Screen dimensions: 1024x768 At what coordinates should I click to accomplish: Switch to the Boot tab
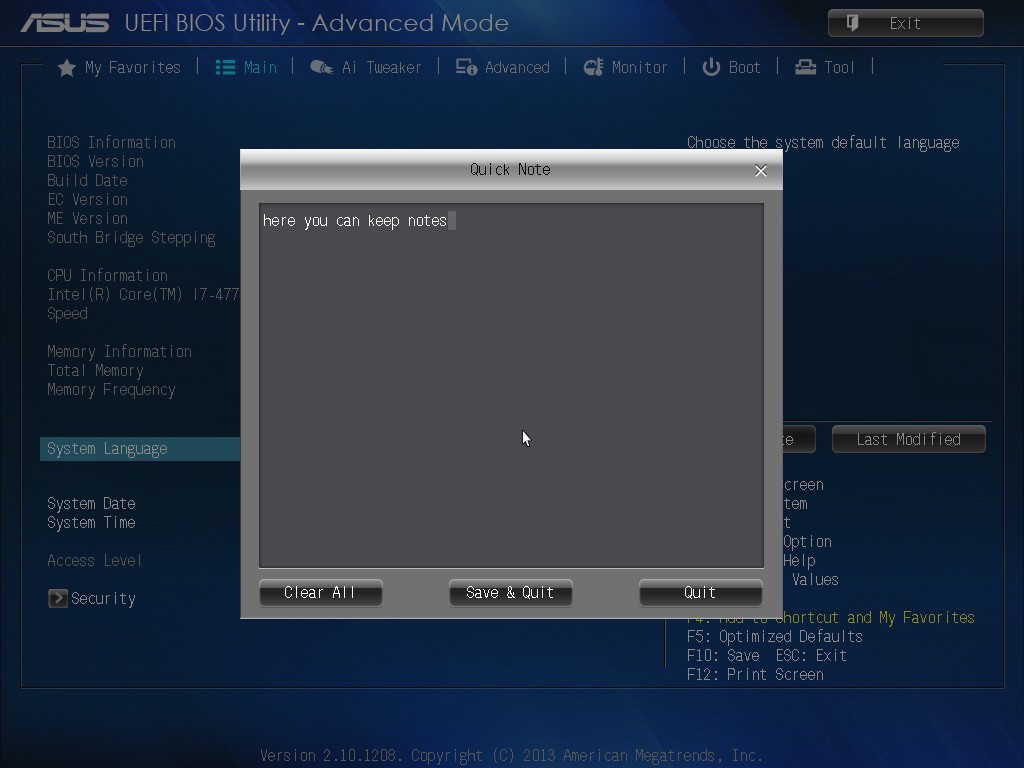[731, 67]
